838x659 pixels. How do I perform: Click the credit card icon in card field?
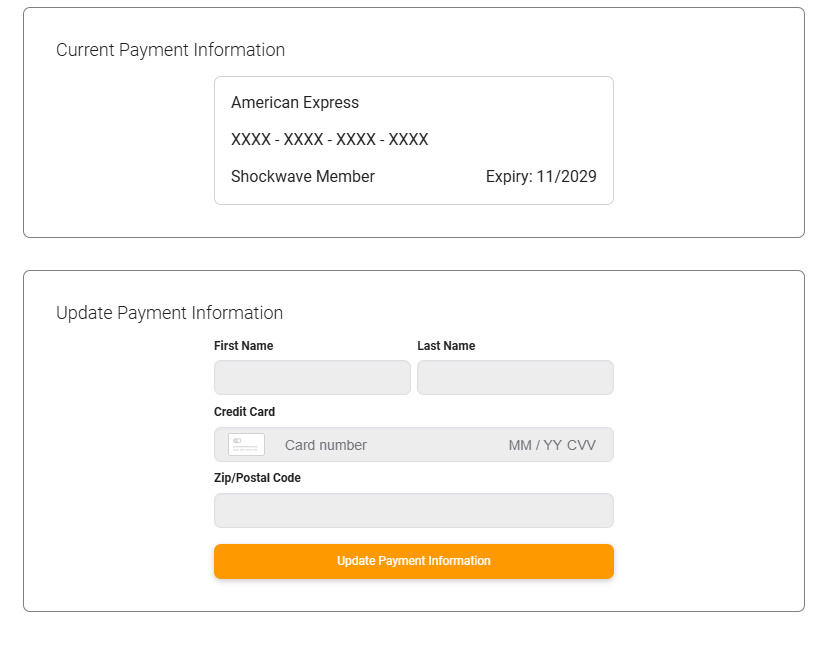(x=246, y=444)
